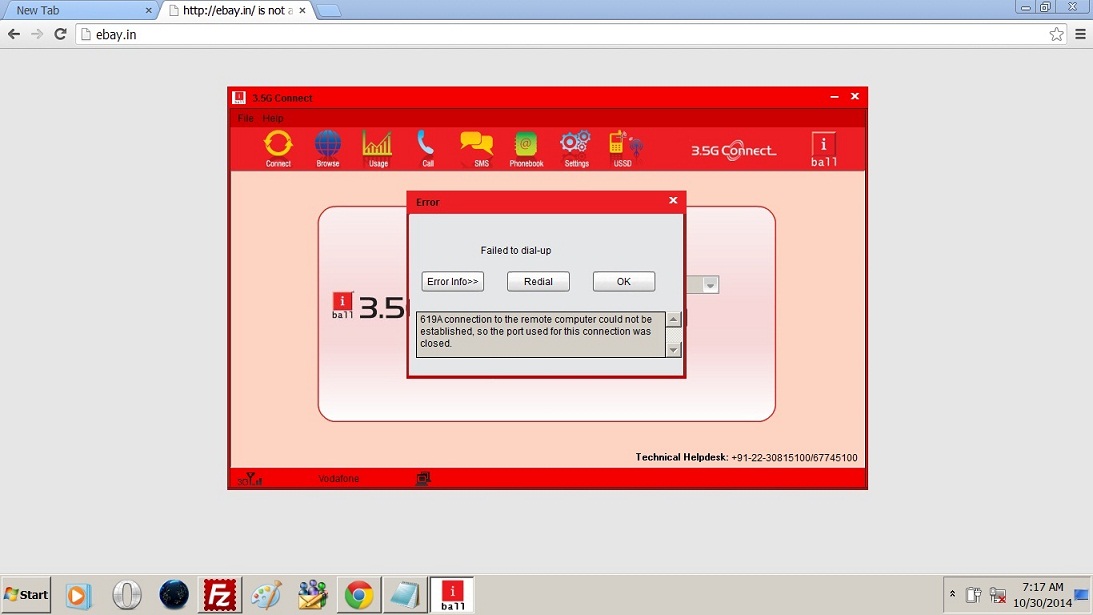
Task: Click OK in the Error dialog
Action: [x=623, y=282]
